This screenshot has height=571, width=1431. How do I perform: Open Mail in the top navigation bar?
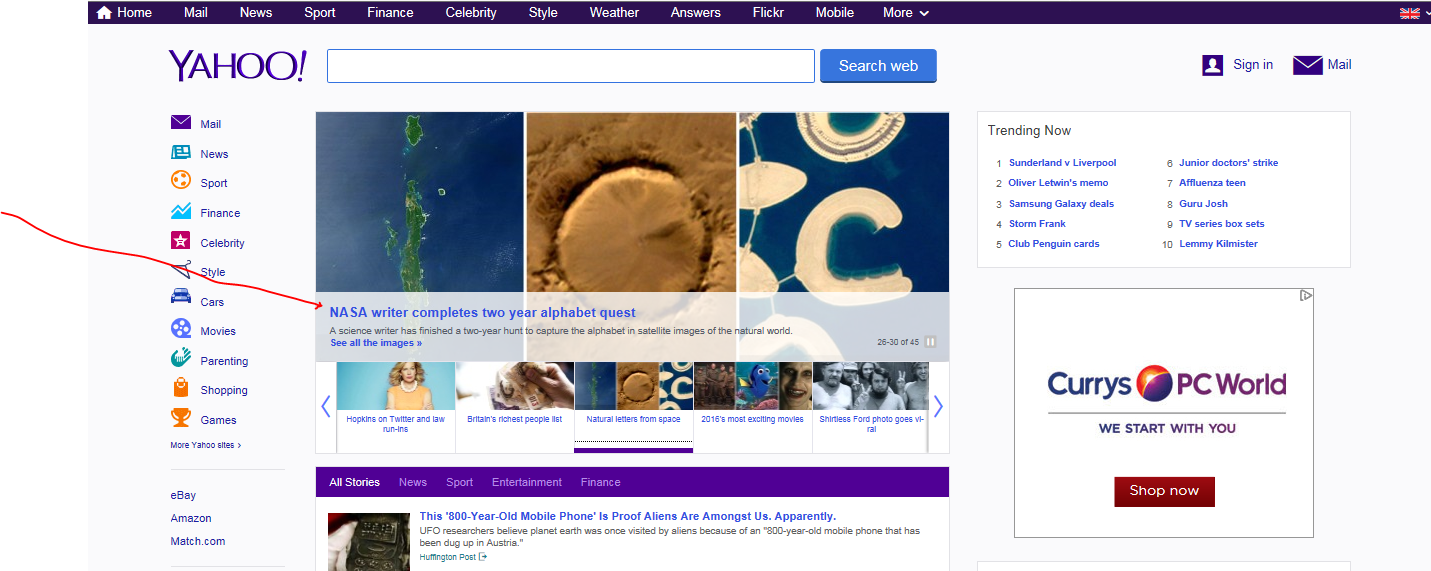click(196, 13)
